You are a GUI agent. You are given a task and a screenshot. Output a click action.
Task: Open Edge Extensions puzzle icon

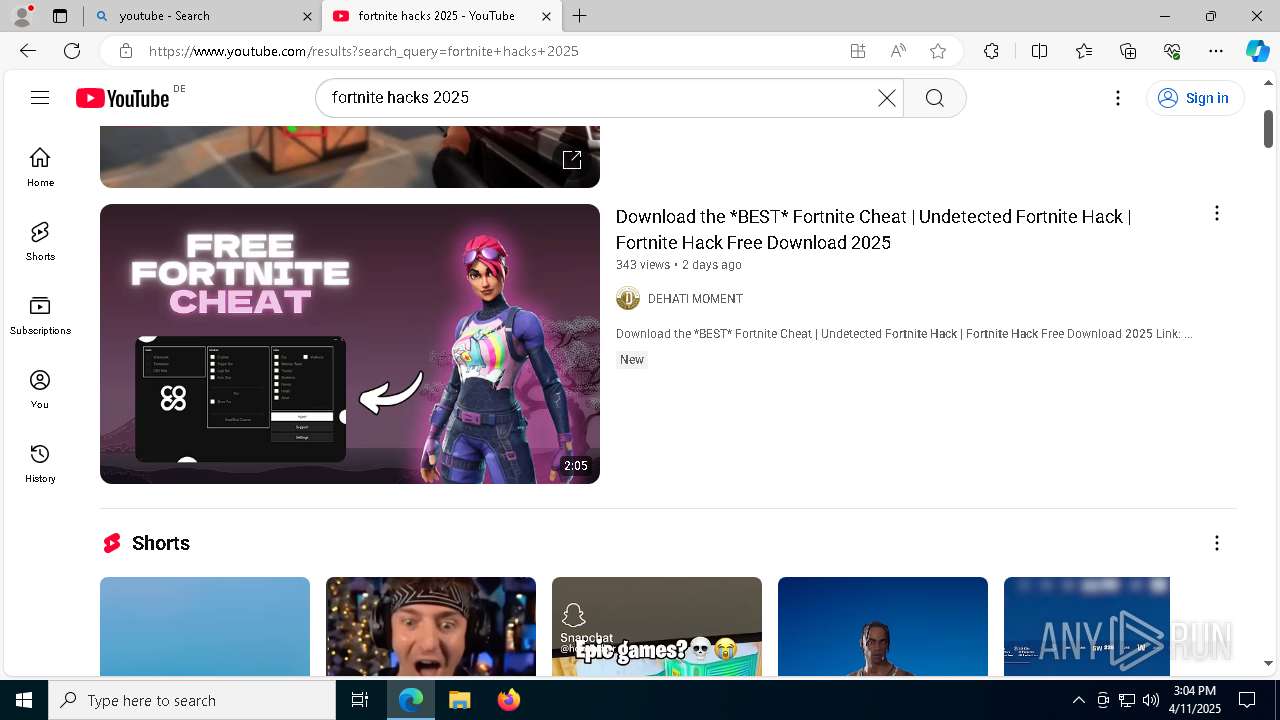(x=991, y=51)
